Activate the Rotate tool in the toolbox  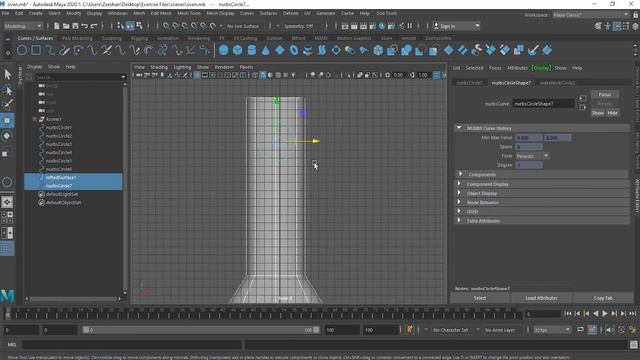pyautogui.click(x=7, y=136)
